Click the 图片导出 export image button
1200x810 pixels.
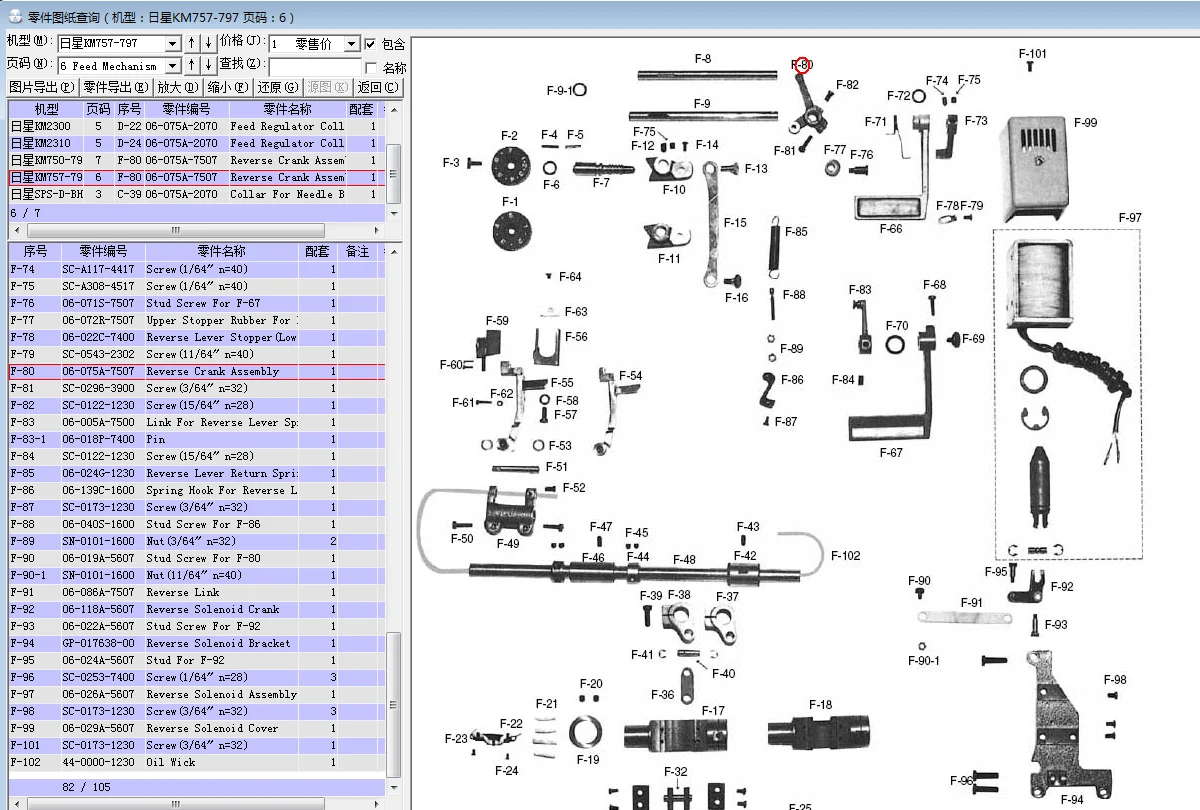point(42,87)
